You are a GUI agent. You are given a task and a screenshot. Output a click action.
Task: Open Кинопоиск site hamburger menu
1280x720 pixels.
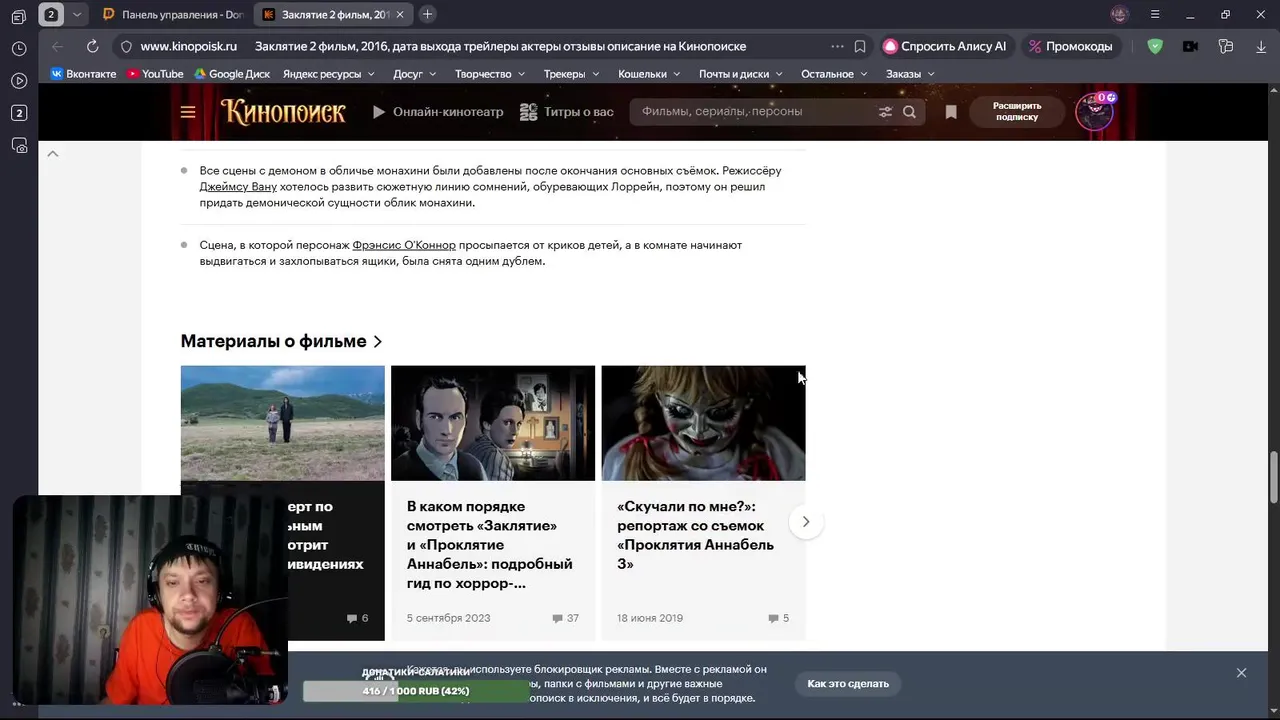pyautogui.click(x=188, y=112)
